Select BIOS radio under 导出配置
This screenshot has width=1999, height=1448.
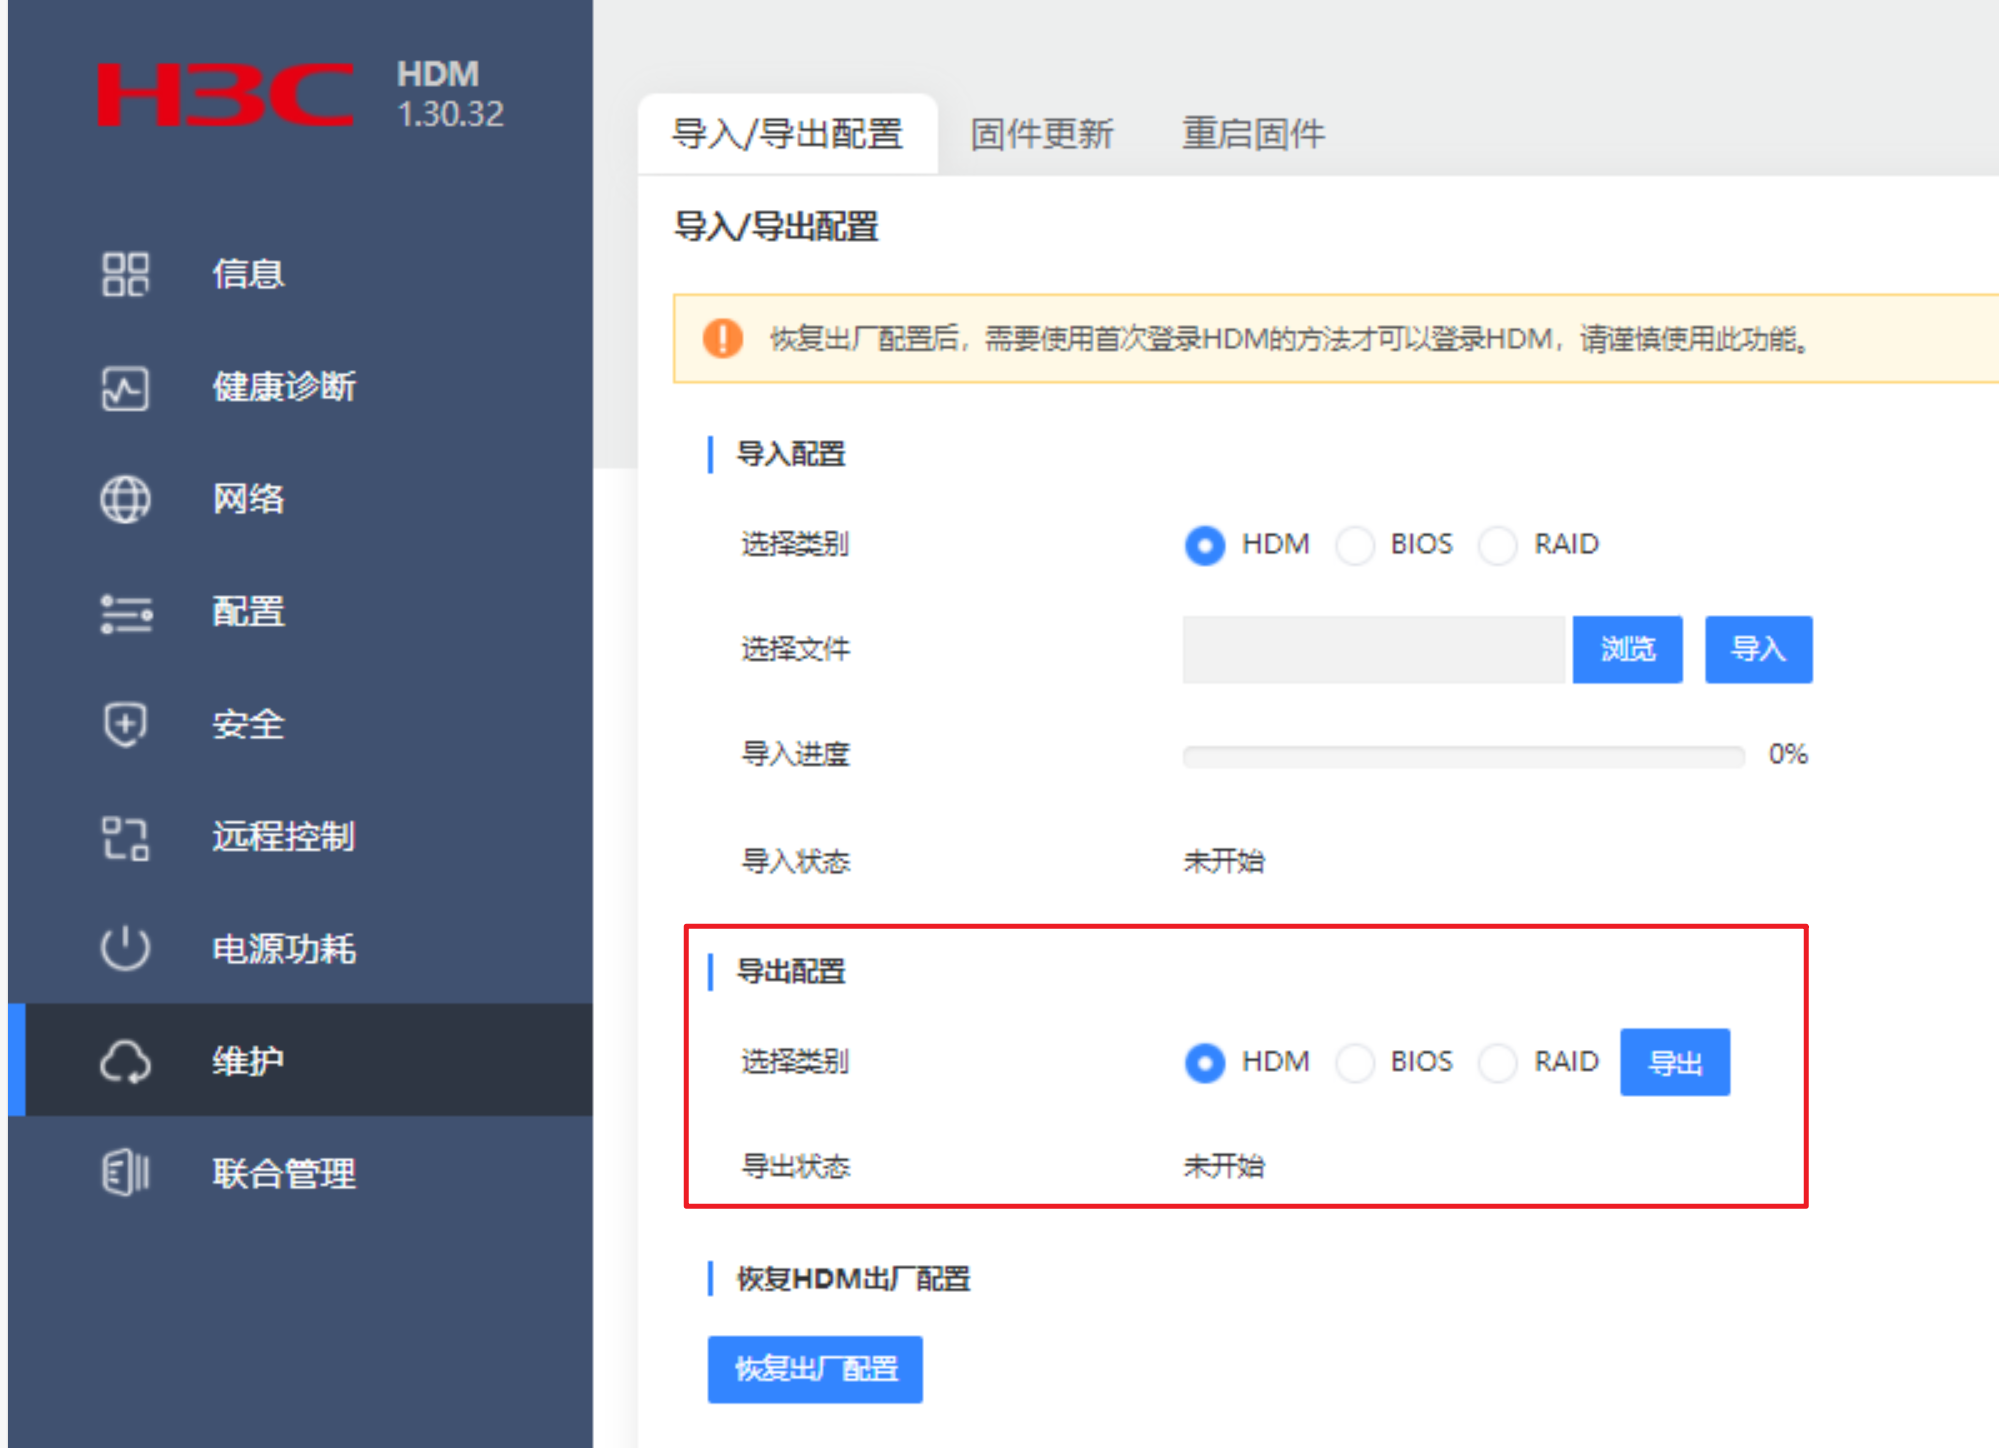tap(1355, 1063)
